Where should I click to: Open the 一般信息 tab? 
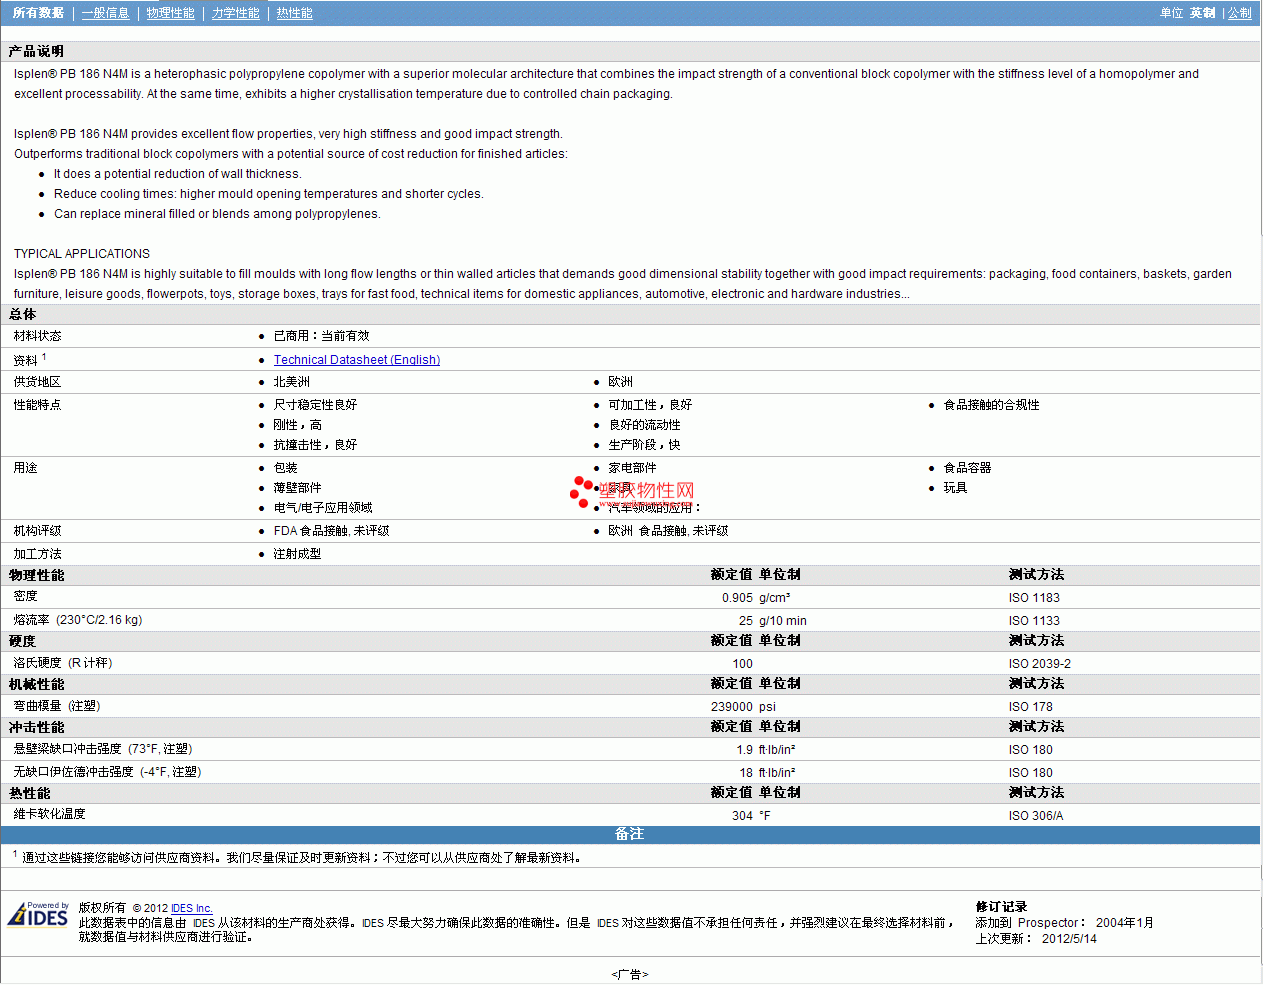105,13
